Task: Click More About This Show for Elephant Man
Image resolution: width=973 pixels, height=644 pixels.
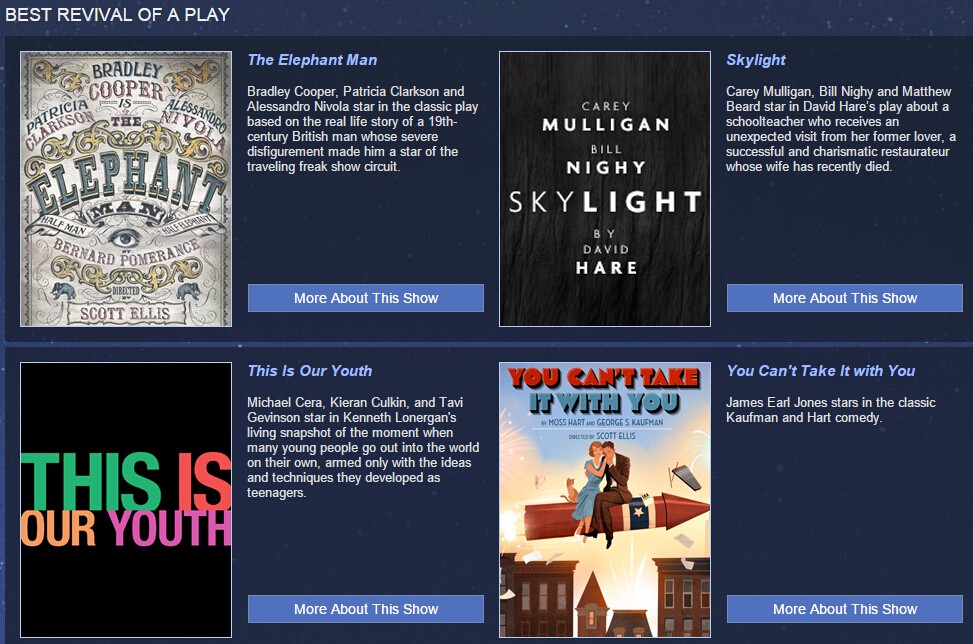Action: click(366, 298)
